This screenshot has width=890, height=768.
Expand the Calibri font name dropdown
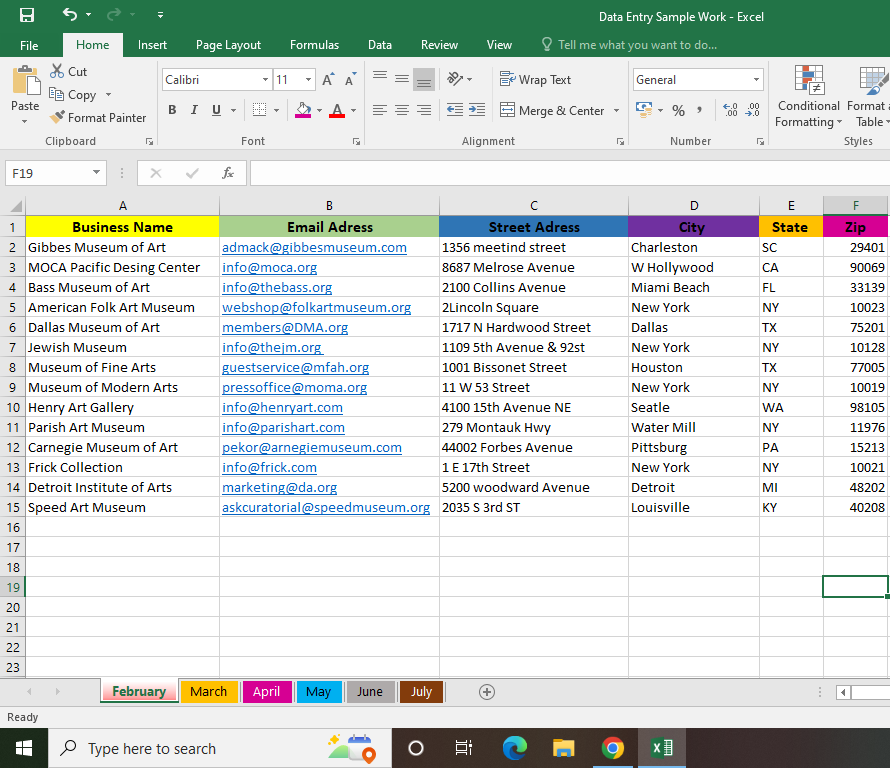coord(265,80)
